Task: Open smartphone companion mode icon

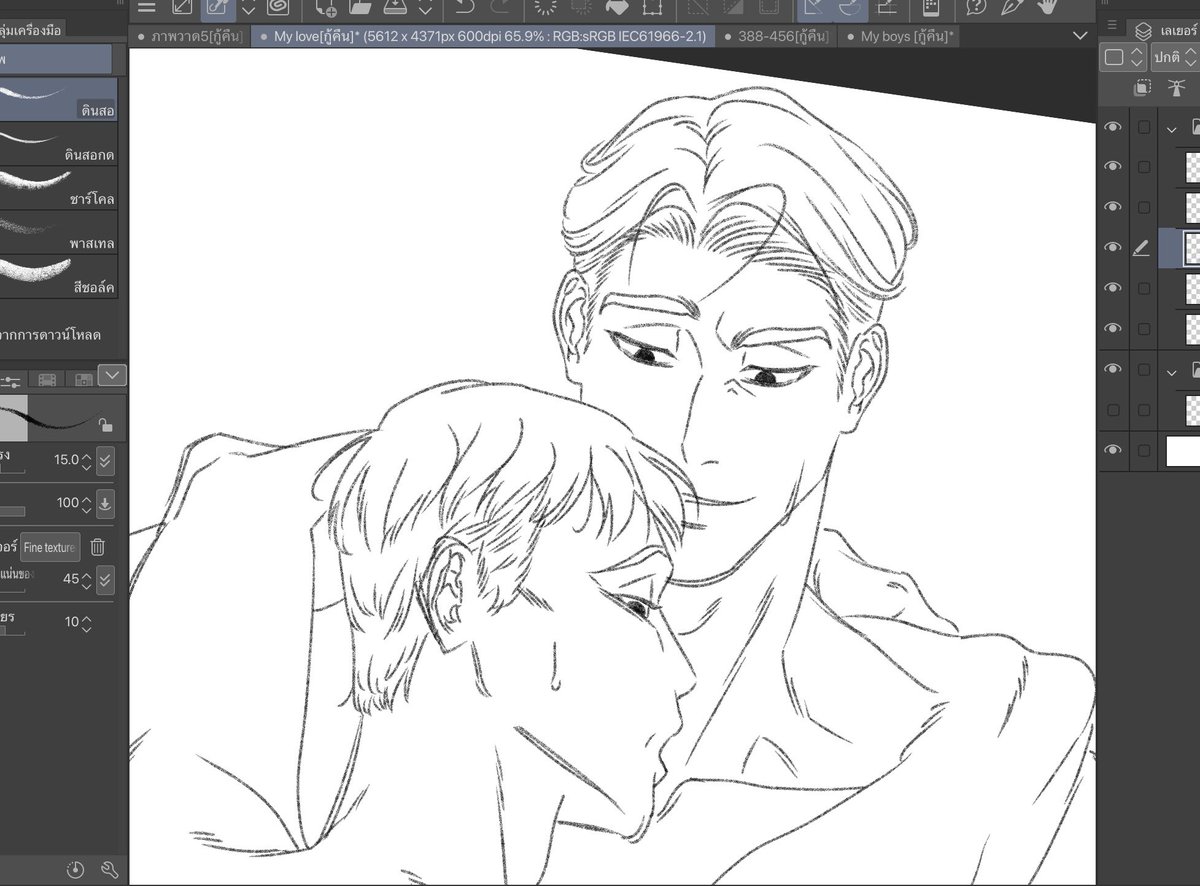Action: 931,6
